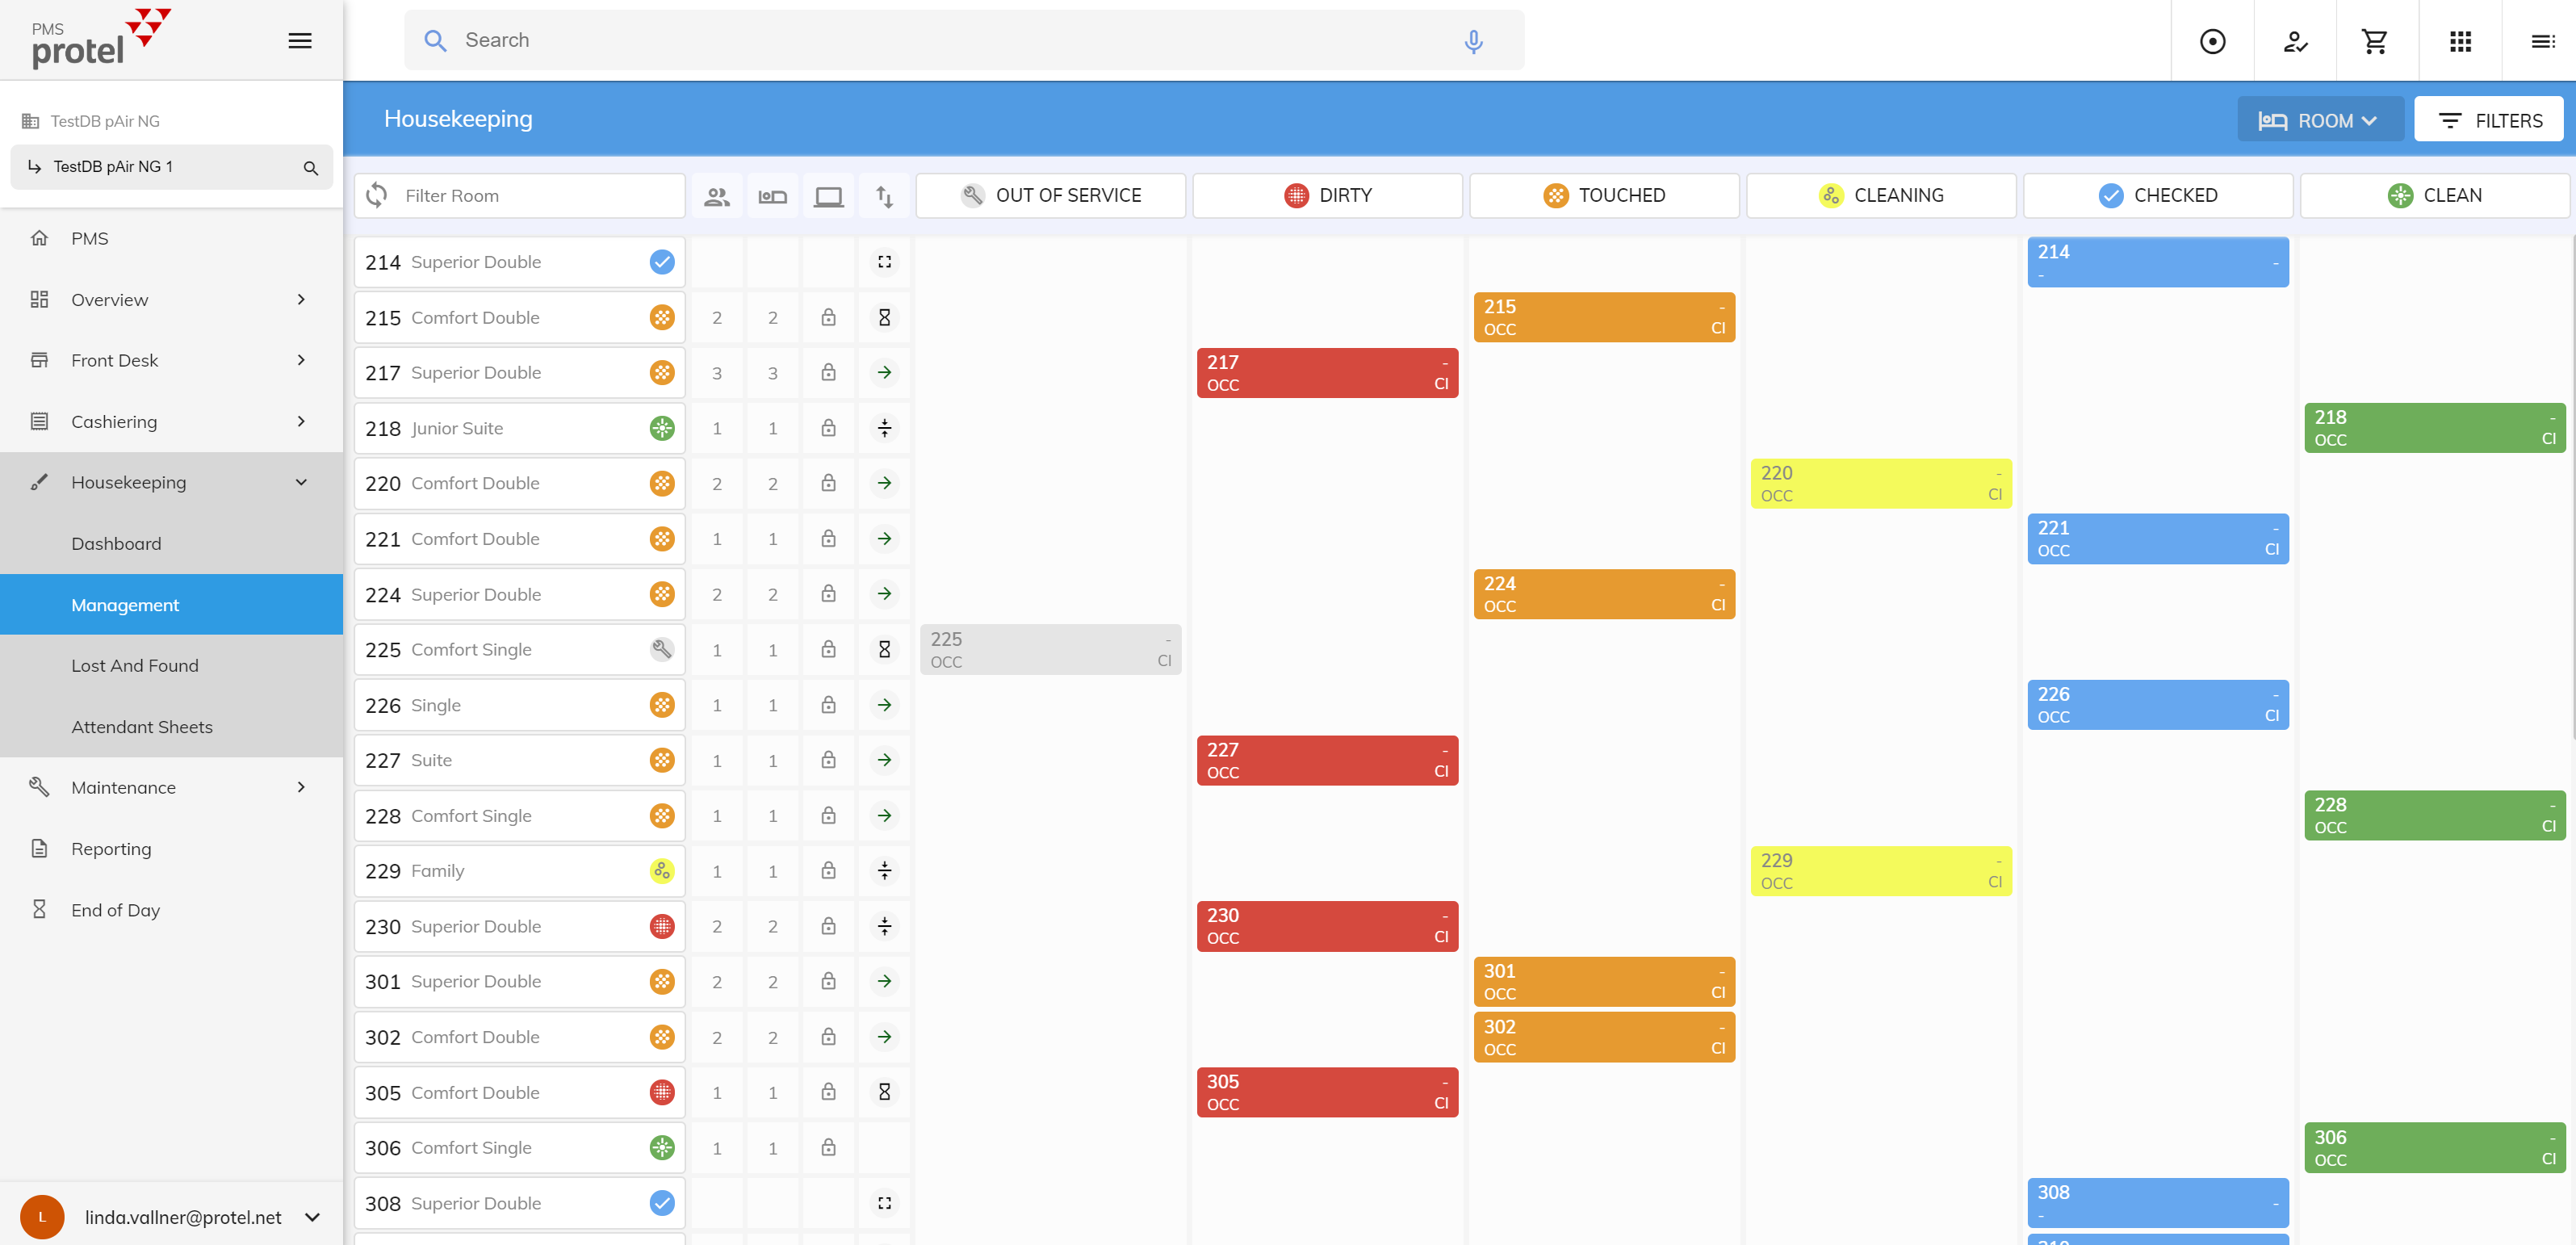
Task: Open the ROOM view dropdown
Action: [2319, 120]
